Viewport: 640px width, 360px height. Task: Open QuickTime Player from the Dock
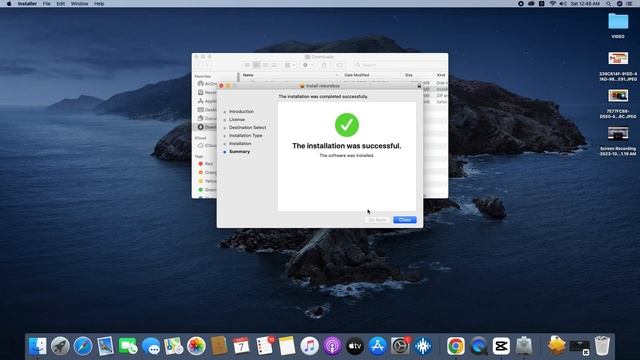click(478, 346)
